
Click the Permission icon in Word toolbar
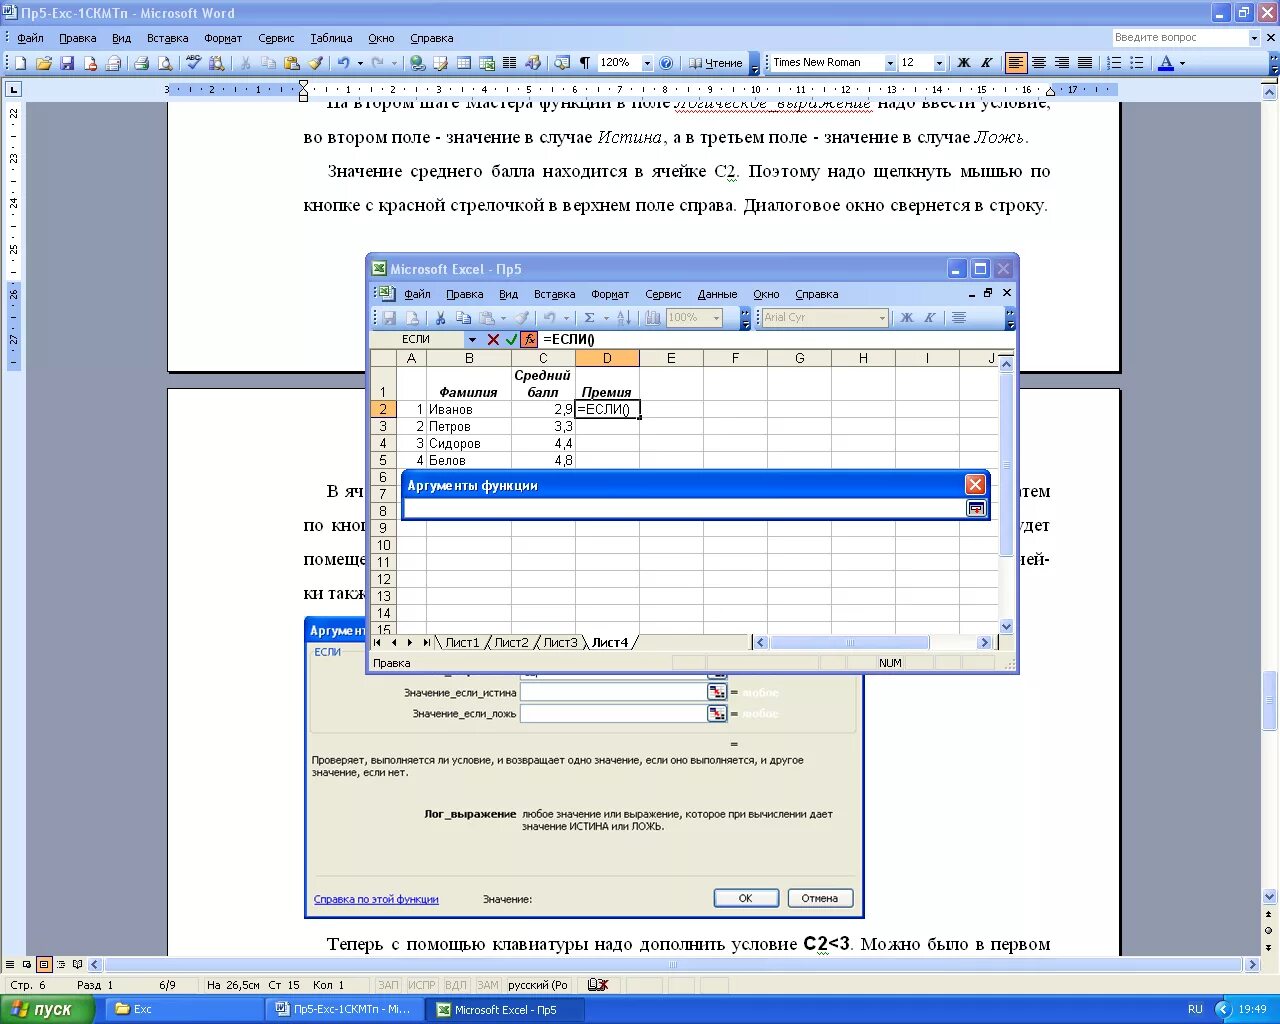point(90,63)
